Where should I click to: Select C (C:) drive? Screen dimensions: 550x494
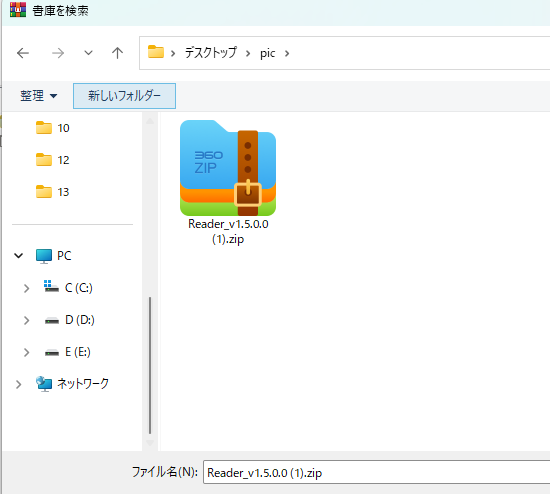pos(68,288)
